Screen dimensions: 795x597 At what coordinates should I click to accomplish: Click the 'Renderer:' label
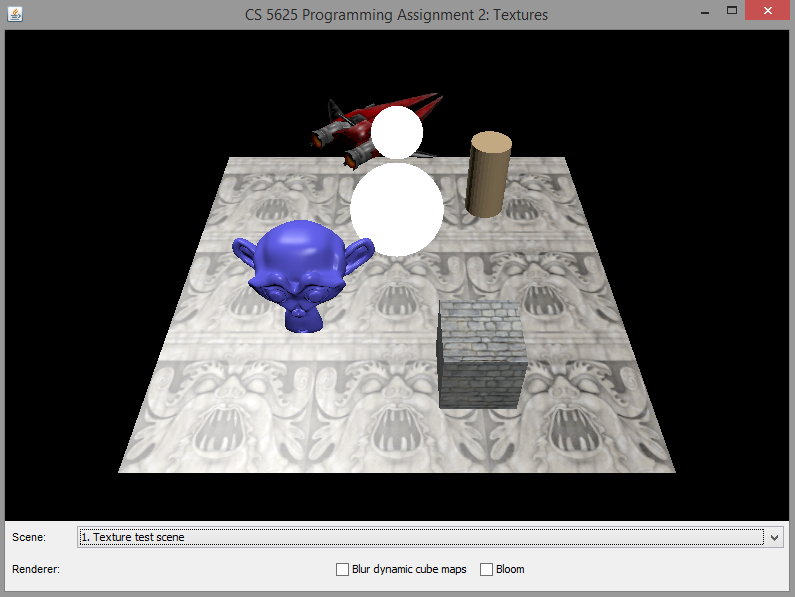point(36,569)
